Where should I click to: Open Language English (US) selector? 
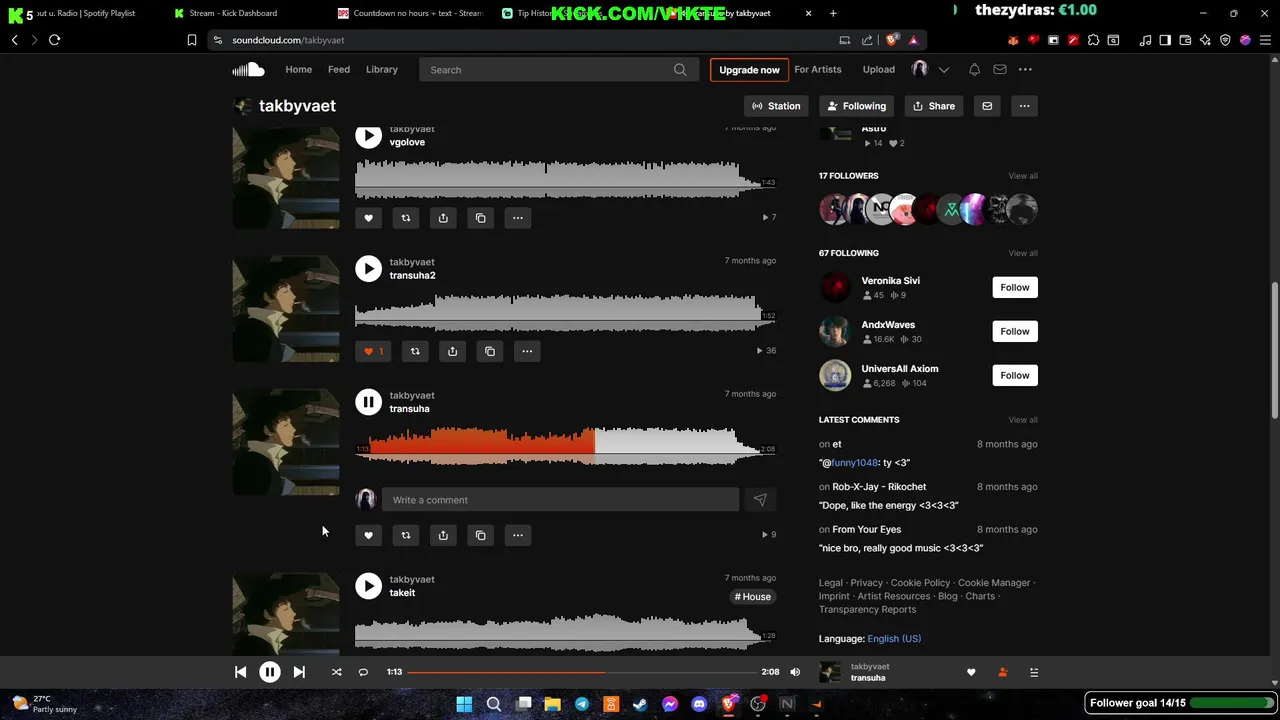pyautogui.click(x=894, y=639)
